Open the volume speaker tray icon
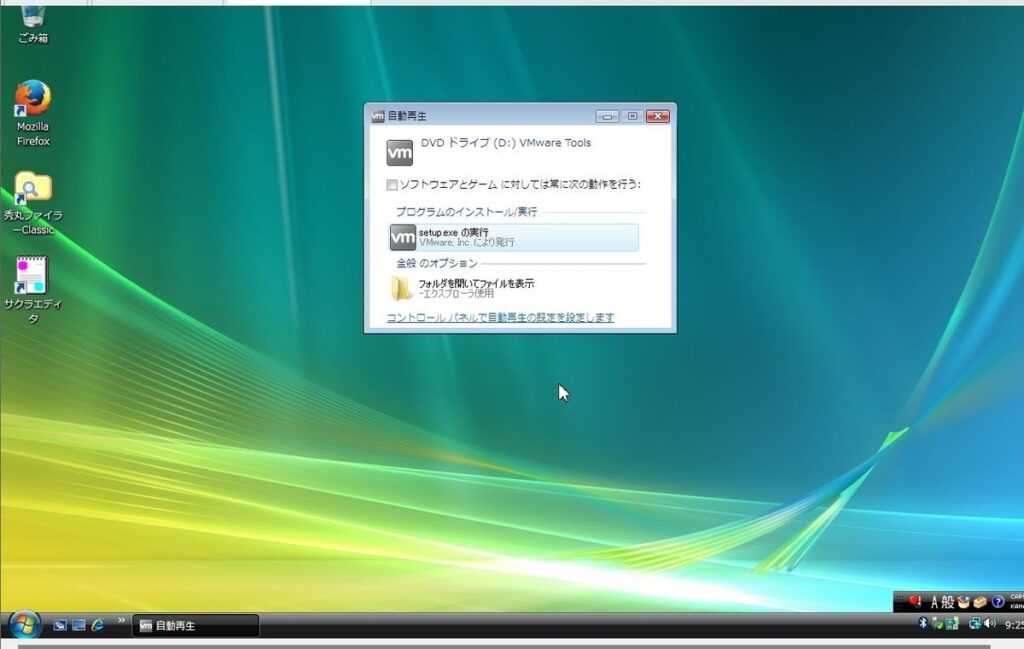Image resolution: width=1024 pixels, height=649 pixels. [x=990, y=624]
